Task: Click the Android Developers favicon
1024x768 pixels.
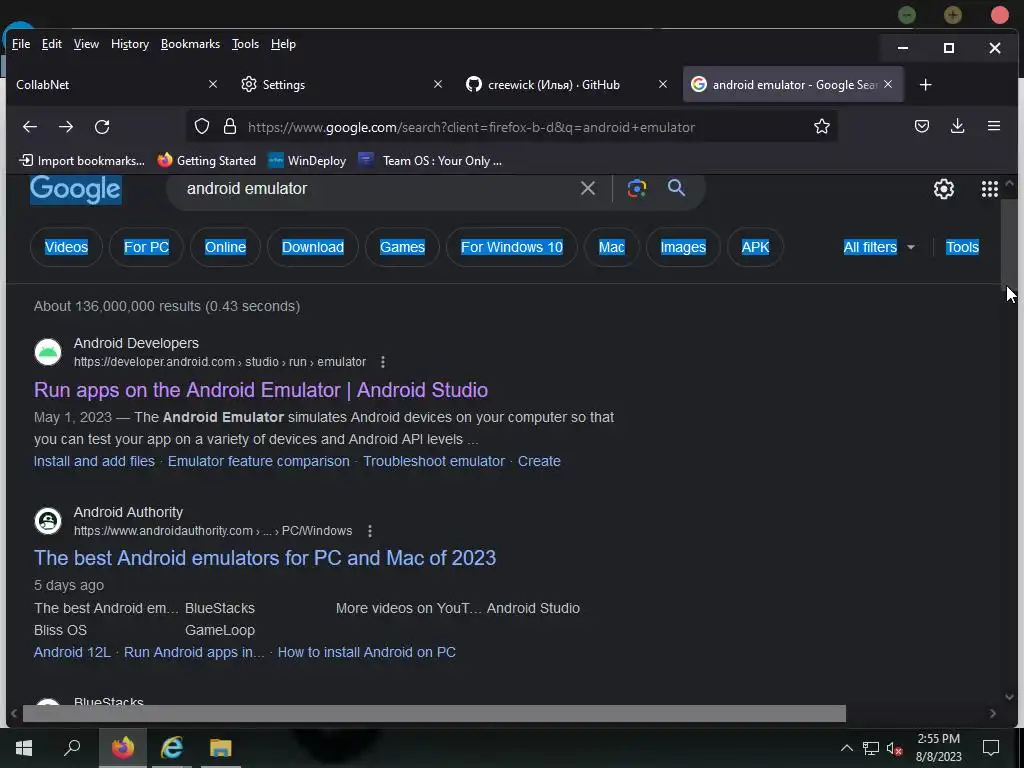Action: (x=48, y=352)
